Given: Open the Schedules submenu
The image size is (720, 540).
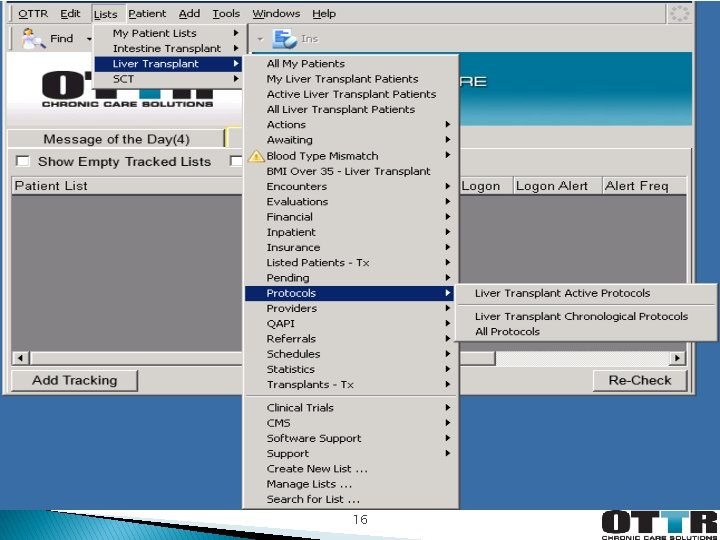Looking at the screenshot, I should [350, 354].
